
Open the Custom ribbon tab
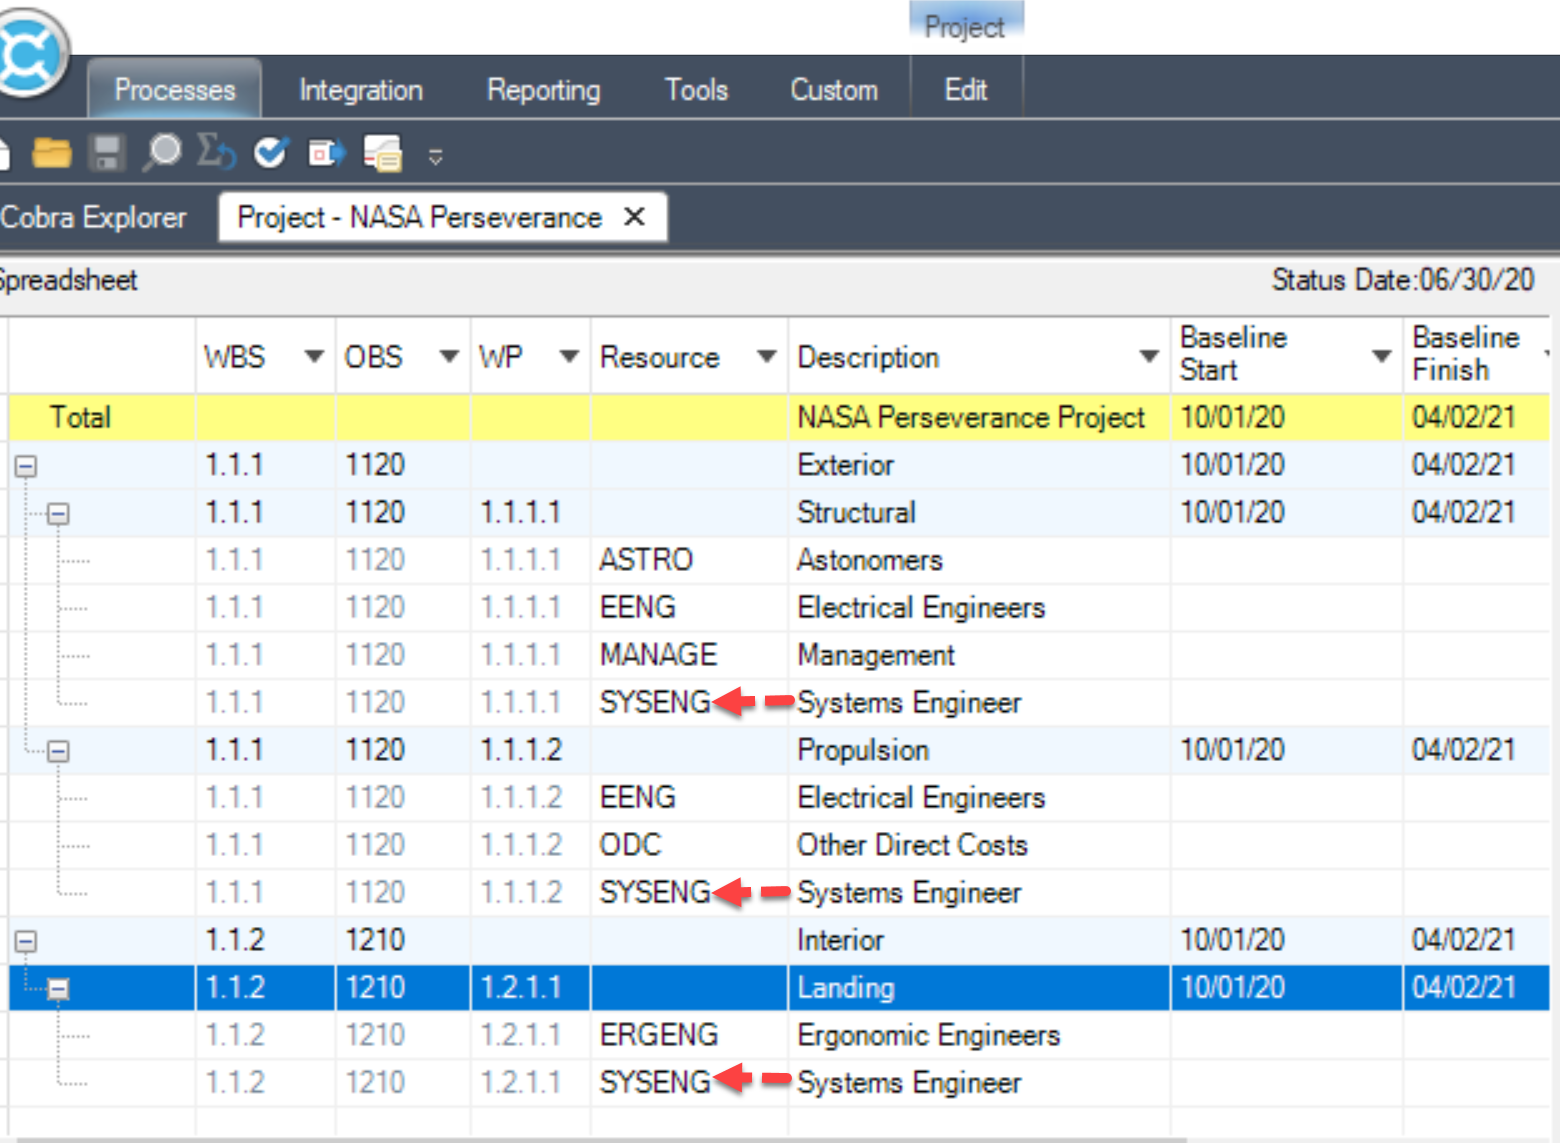coord(834,90)
